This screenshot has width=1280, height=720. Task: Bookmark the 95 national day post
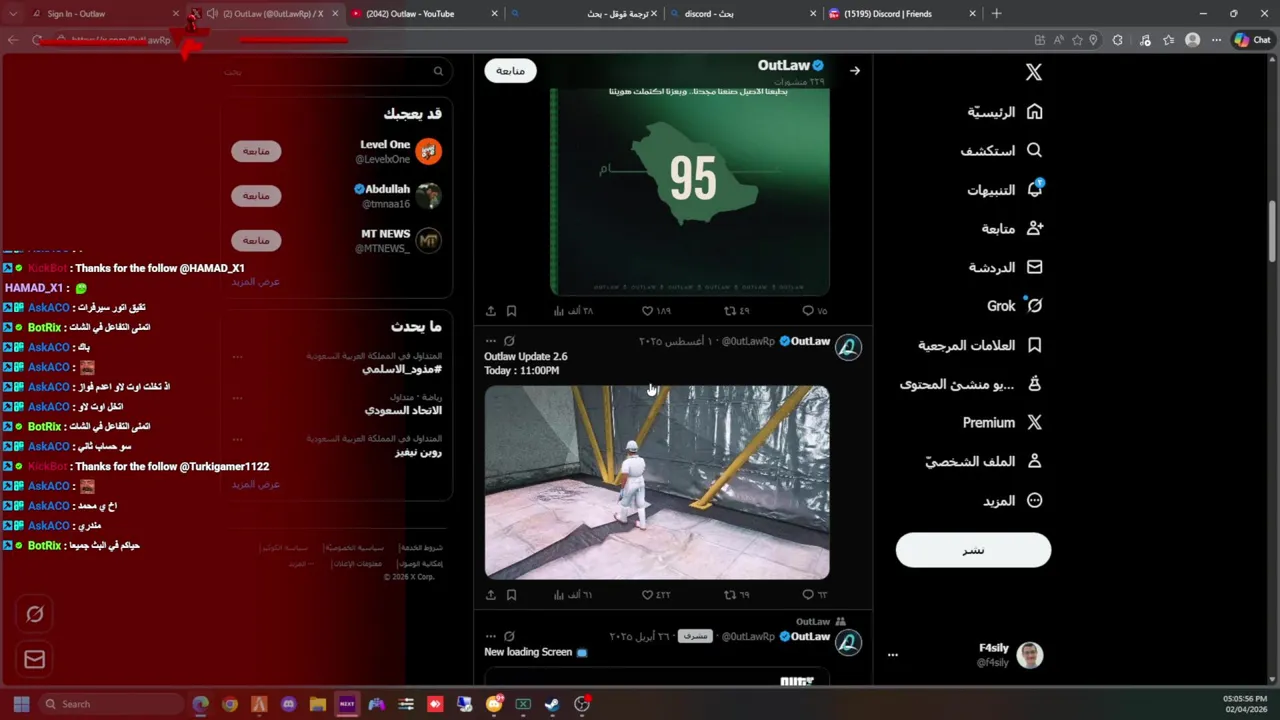tap(511, 311)
